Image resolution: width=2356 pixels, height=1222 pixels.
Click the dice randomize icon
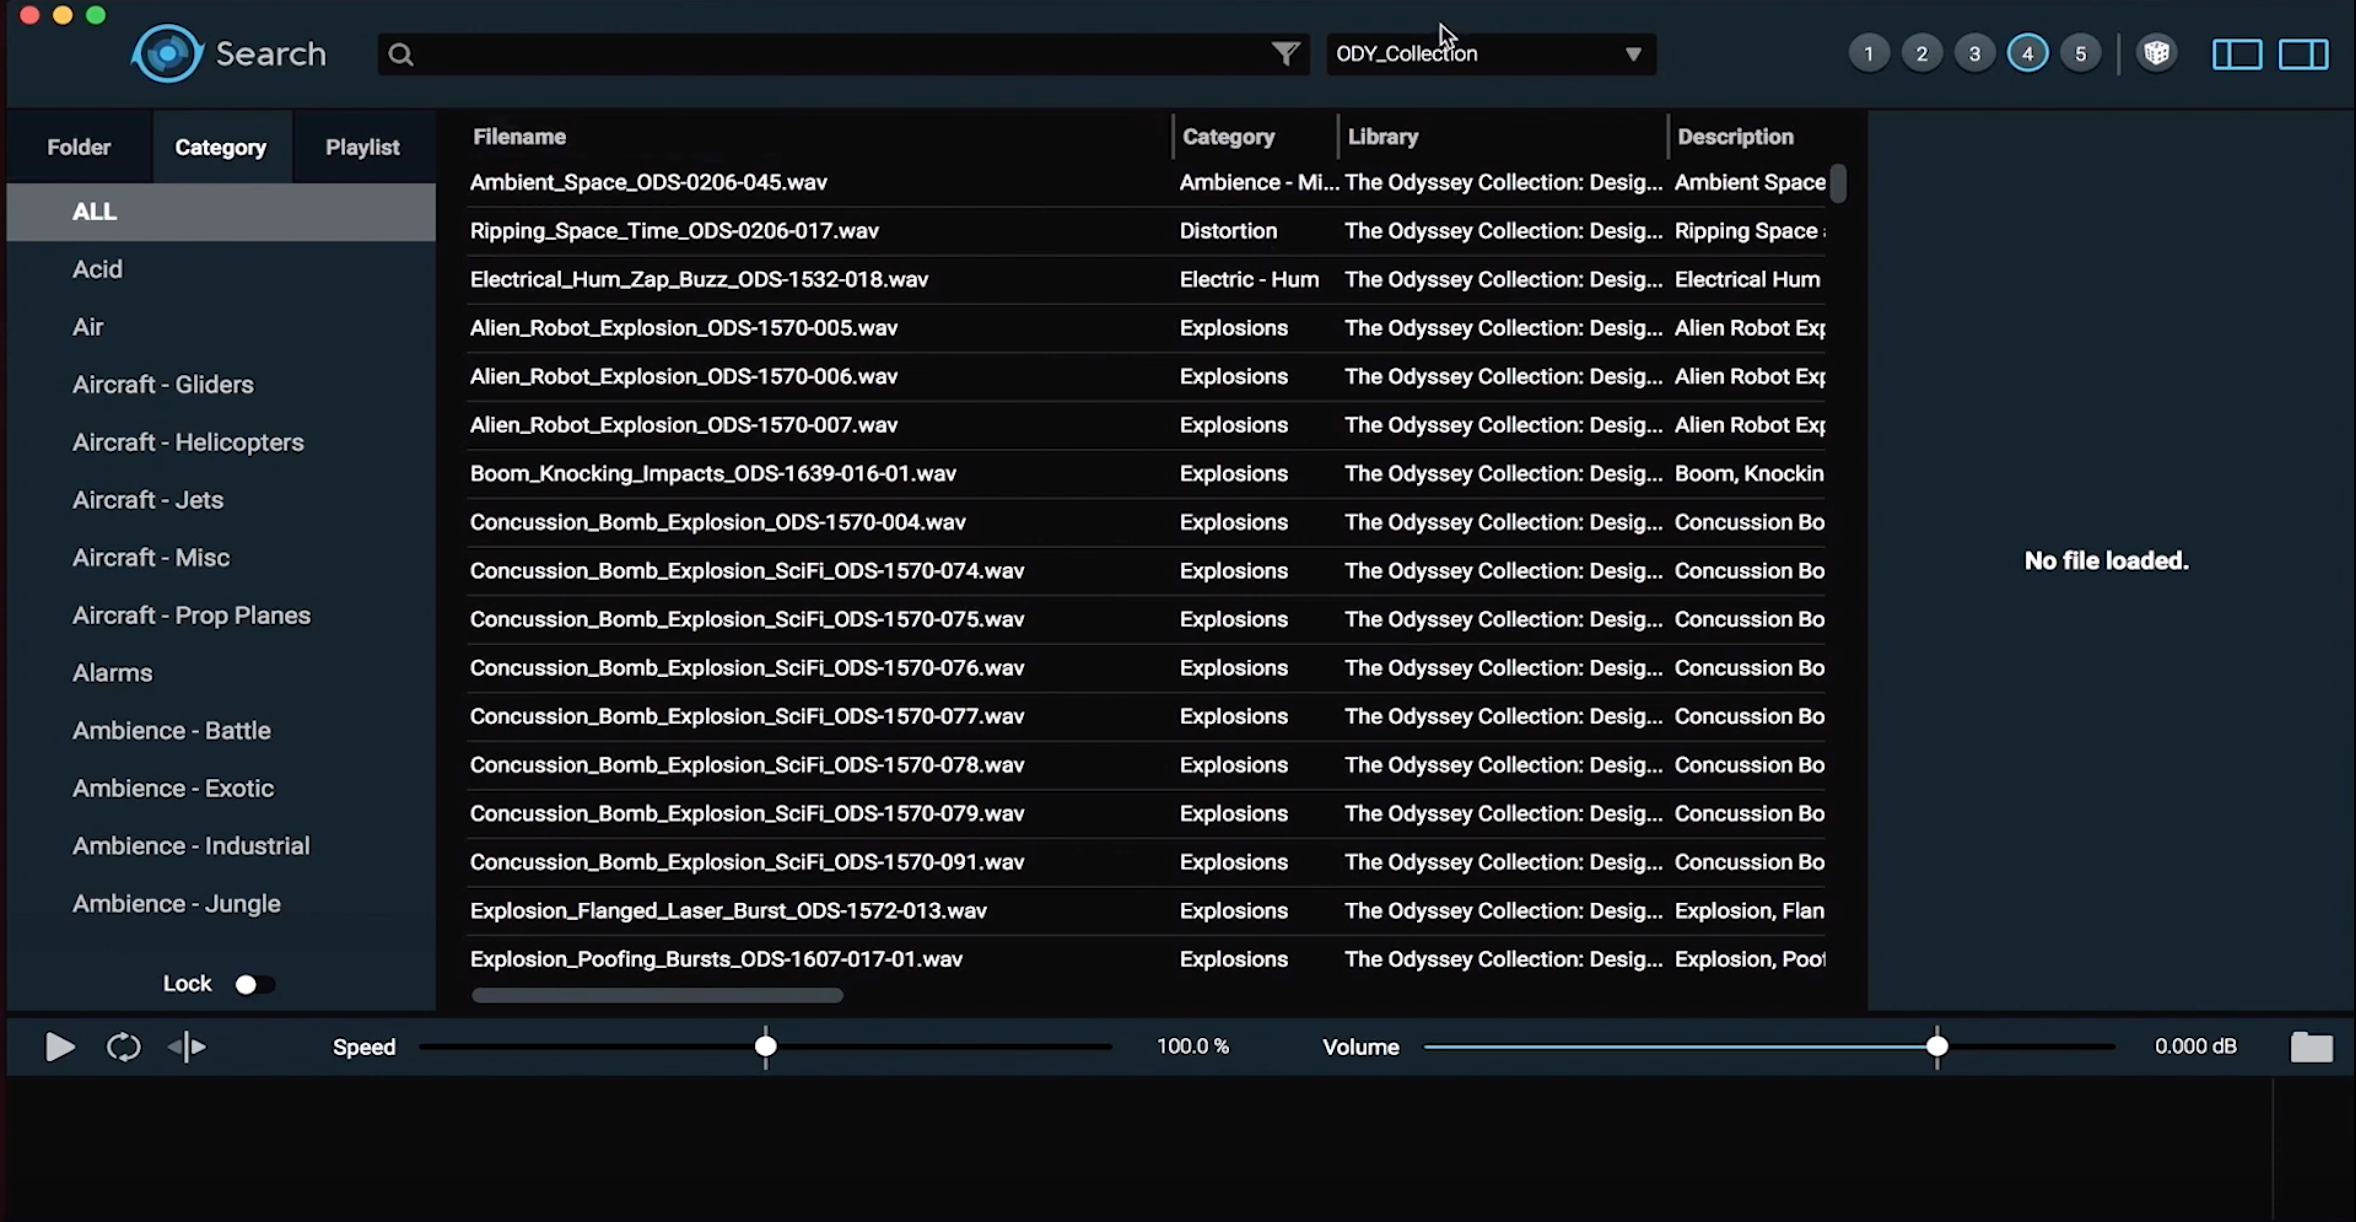pos(2156,52)
